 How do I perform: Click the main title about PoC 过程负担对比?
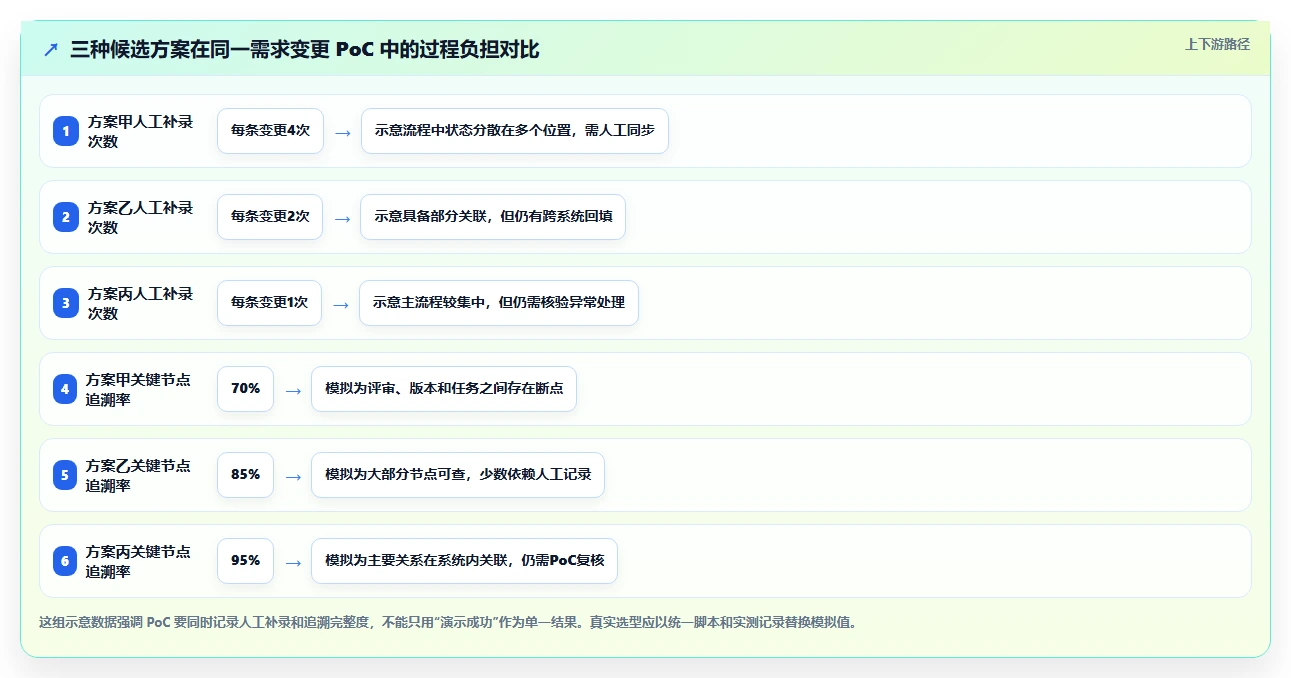click(305, 49)
